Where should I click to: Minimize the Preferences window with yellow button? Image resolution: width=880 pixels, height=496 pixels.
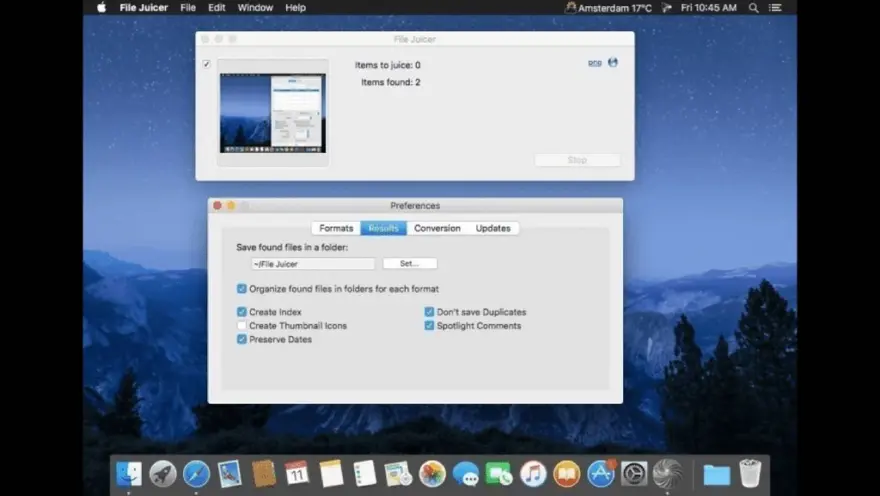pos(231,205)
